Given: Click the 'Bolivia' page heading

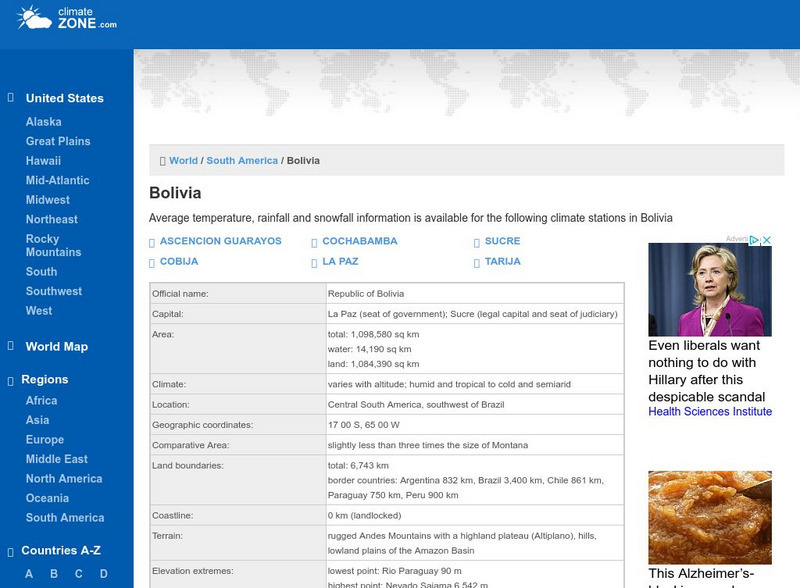Looking at the screenshot, I should [175, 193].
